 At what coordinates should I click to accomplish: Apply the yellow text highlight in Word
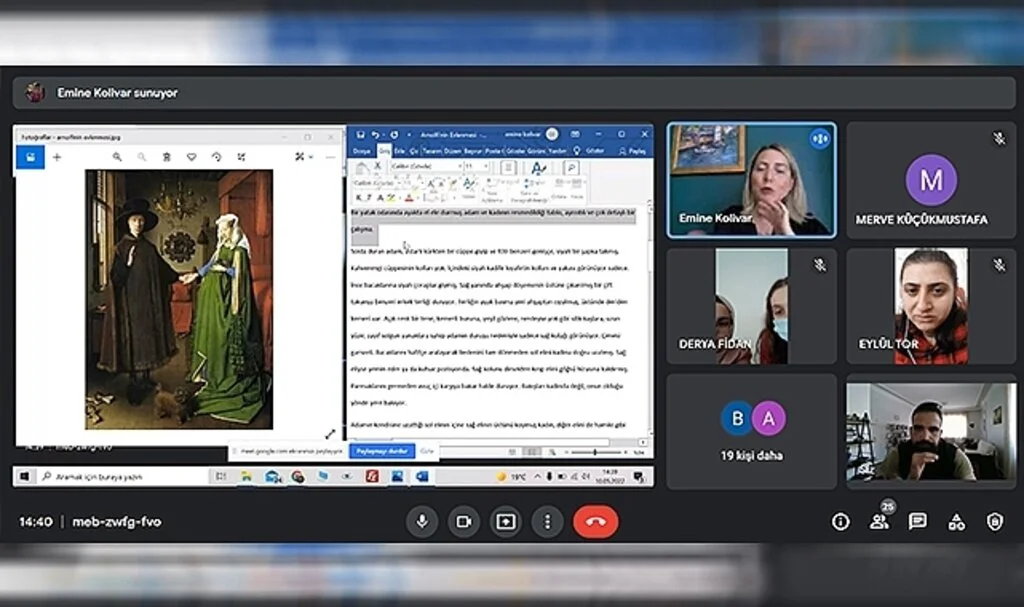(391, 197)
